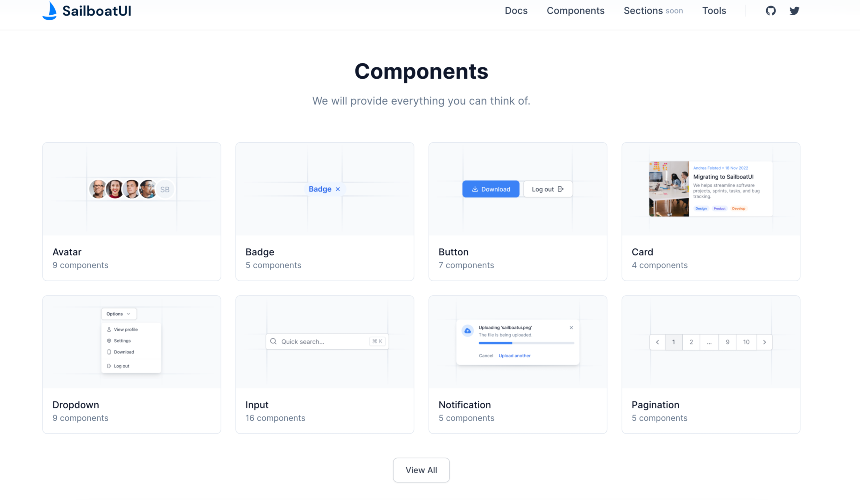
Task: Click the Card component title
Action: (642, 252)
